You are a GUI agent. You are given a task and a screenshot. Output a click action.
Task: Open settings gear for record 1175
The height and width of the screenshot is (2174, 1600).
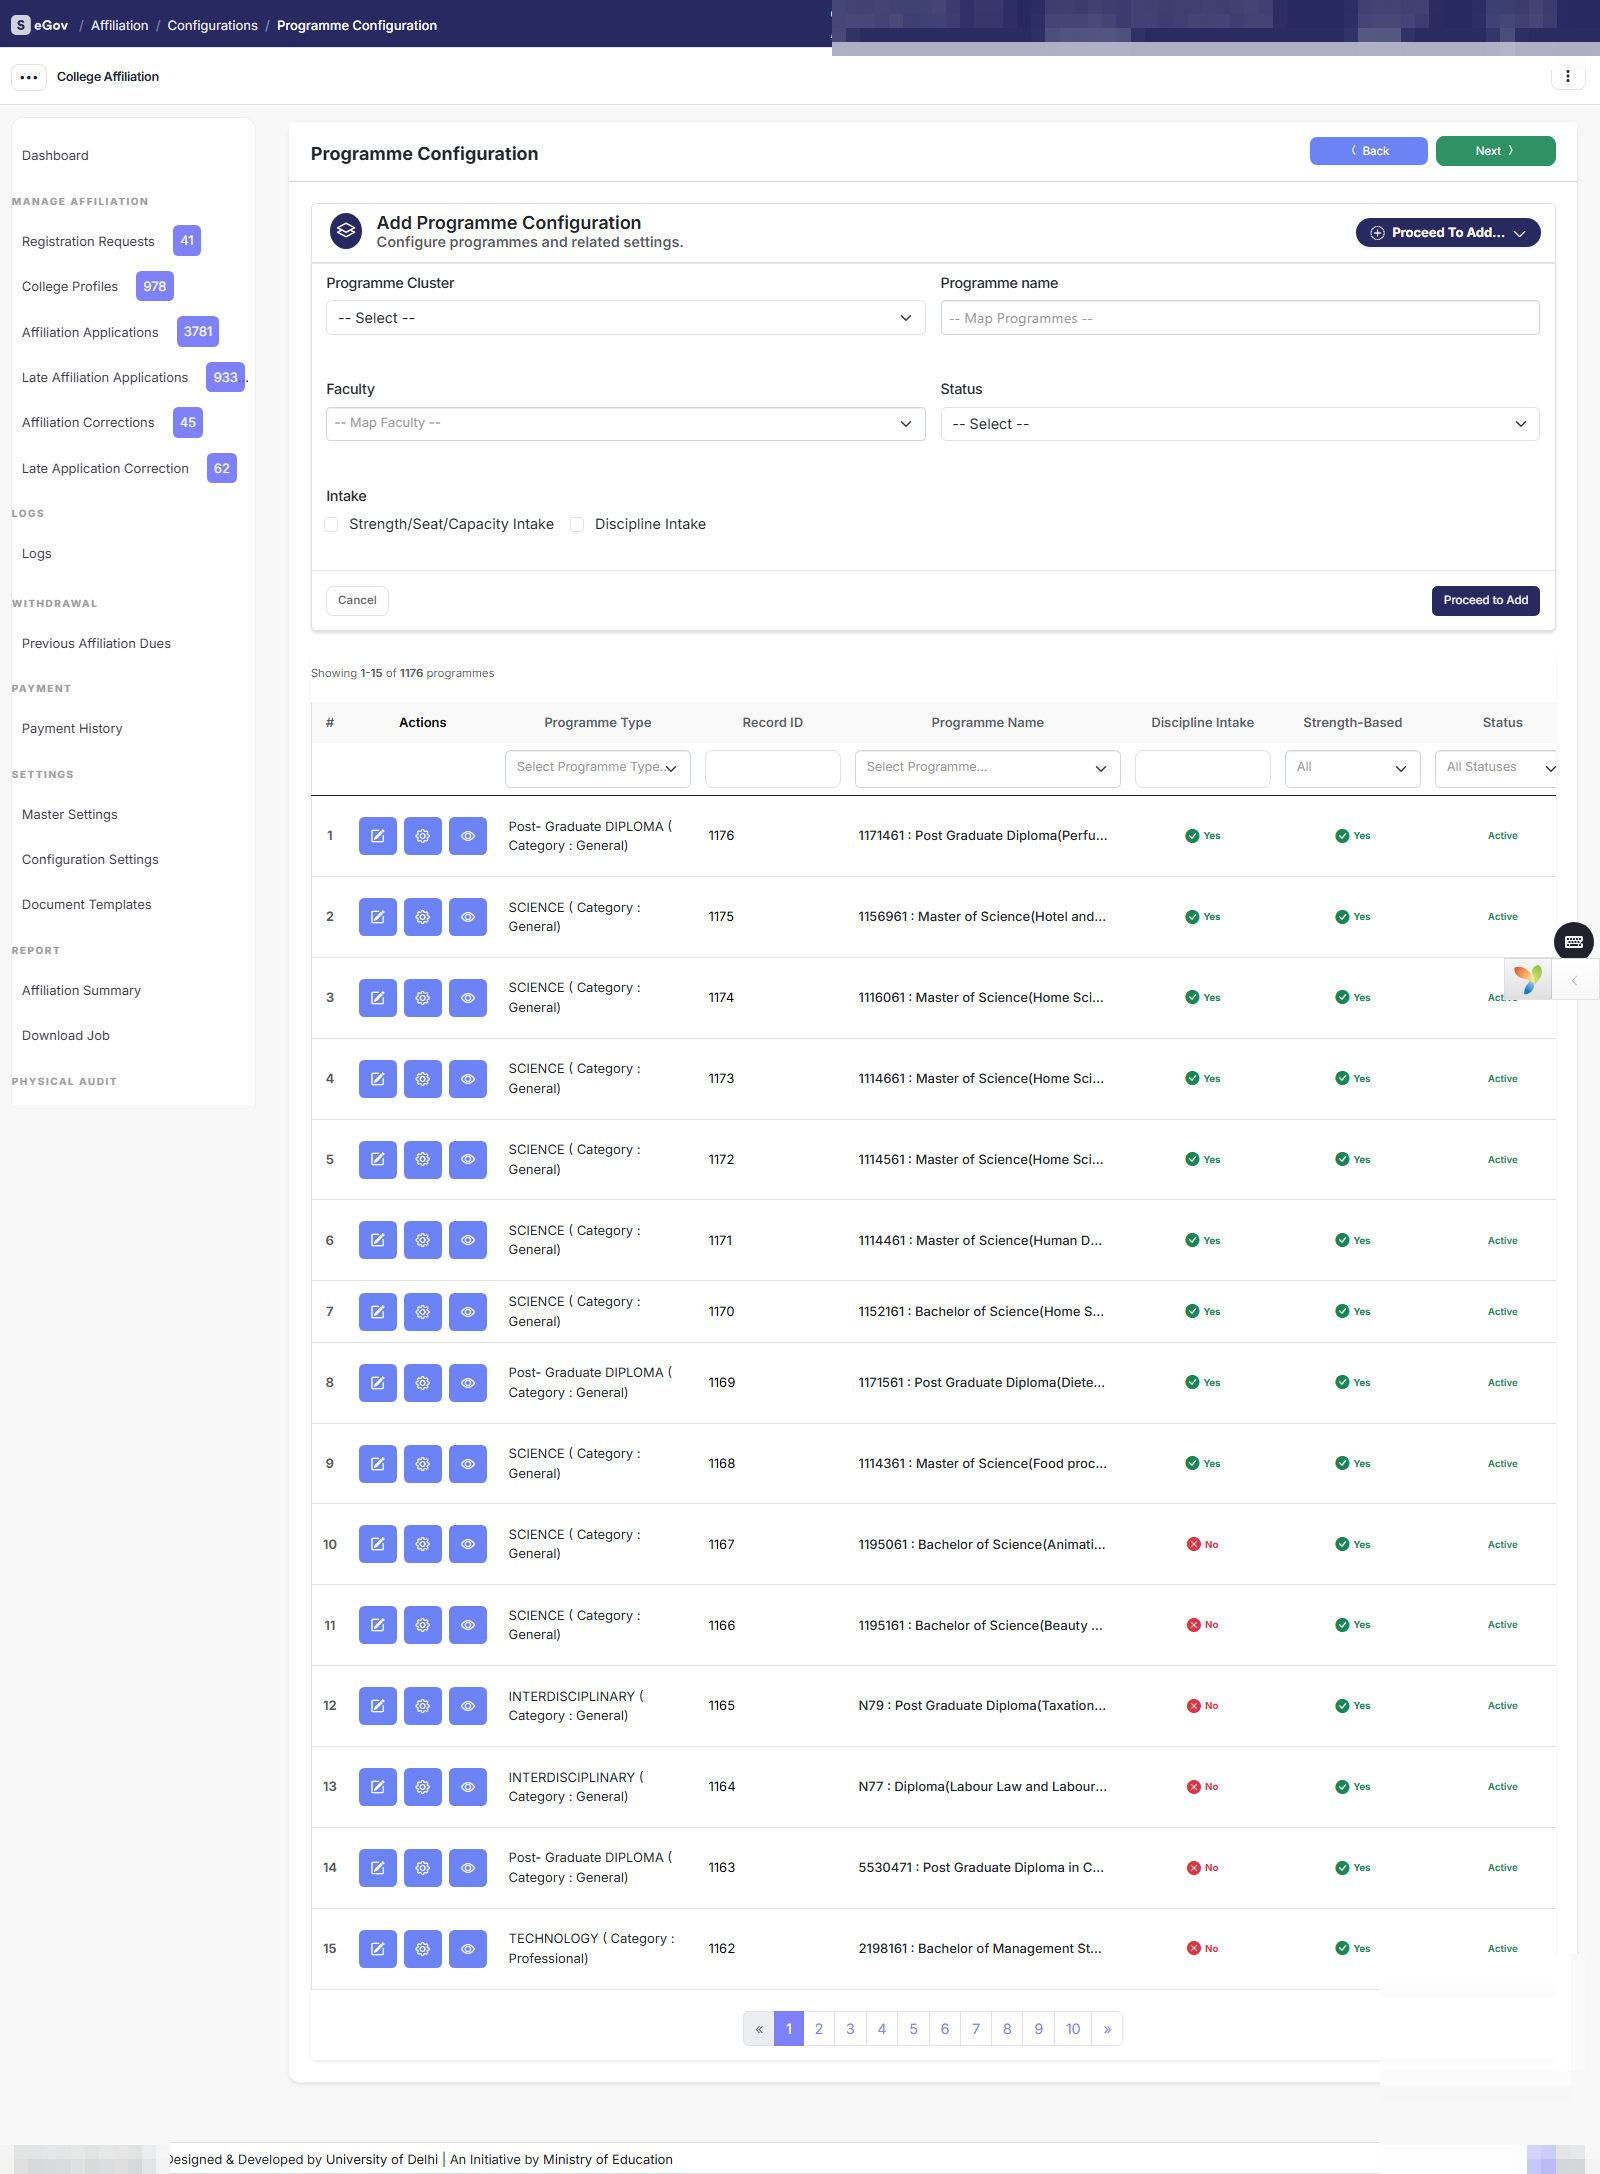tap(422, 917)
